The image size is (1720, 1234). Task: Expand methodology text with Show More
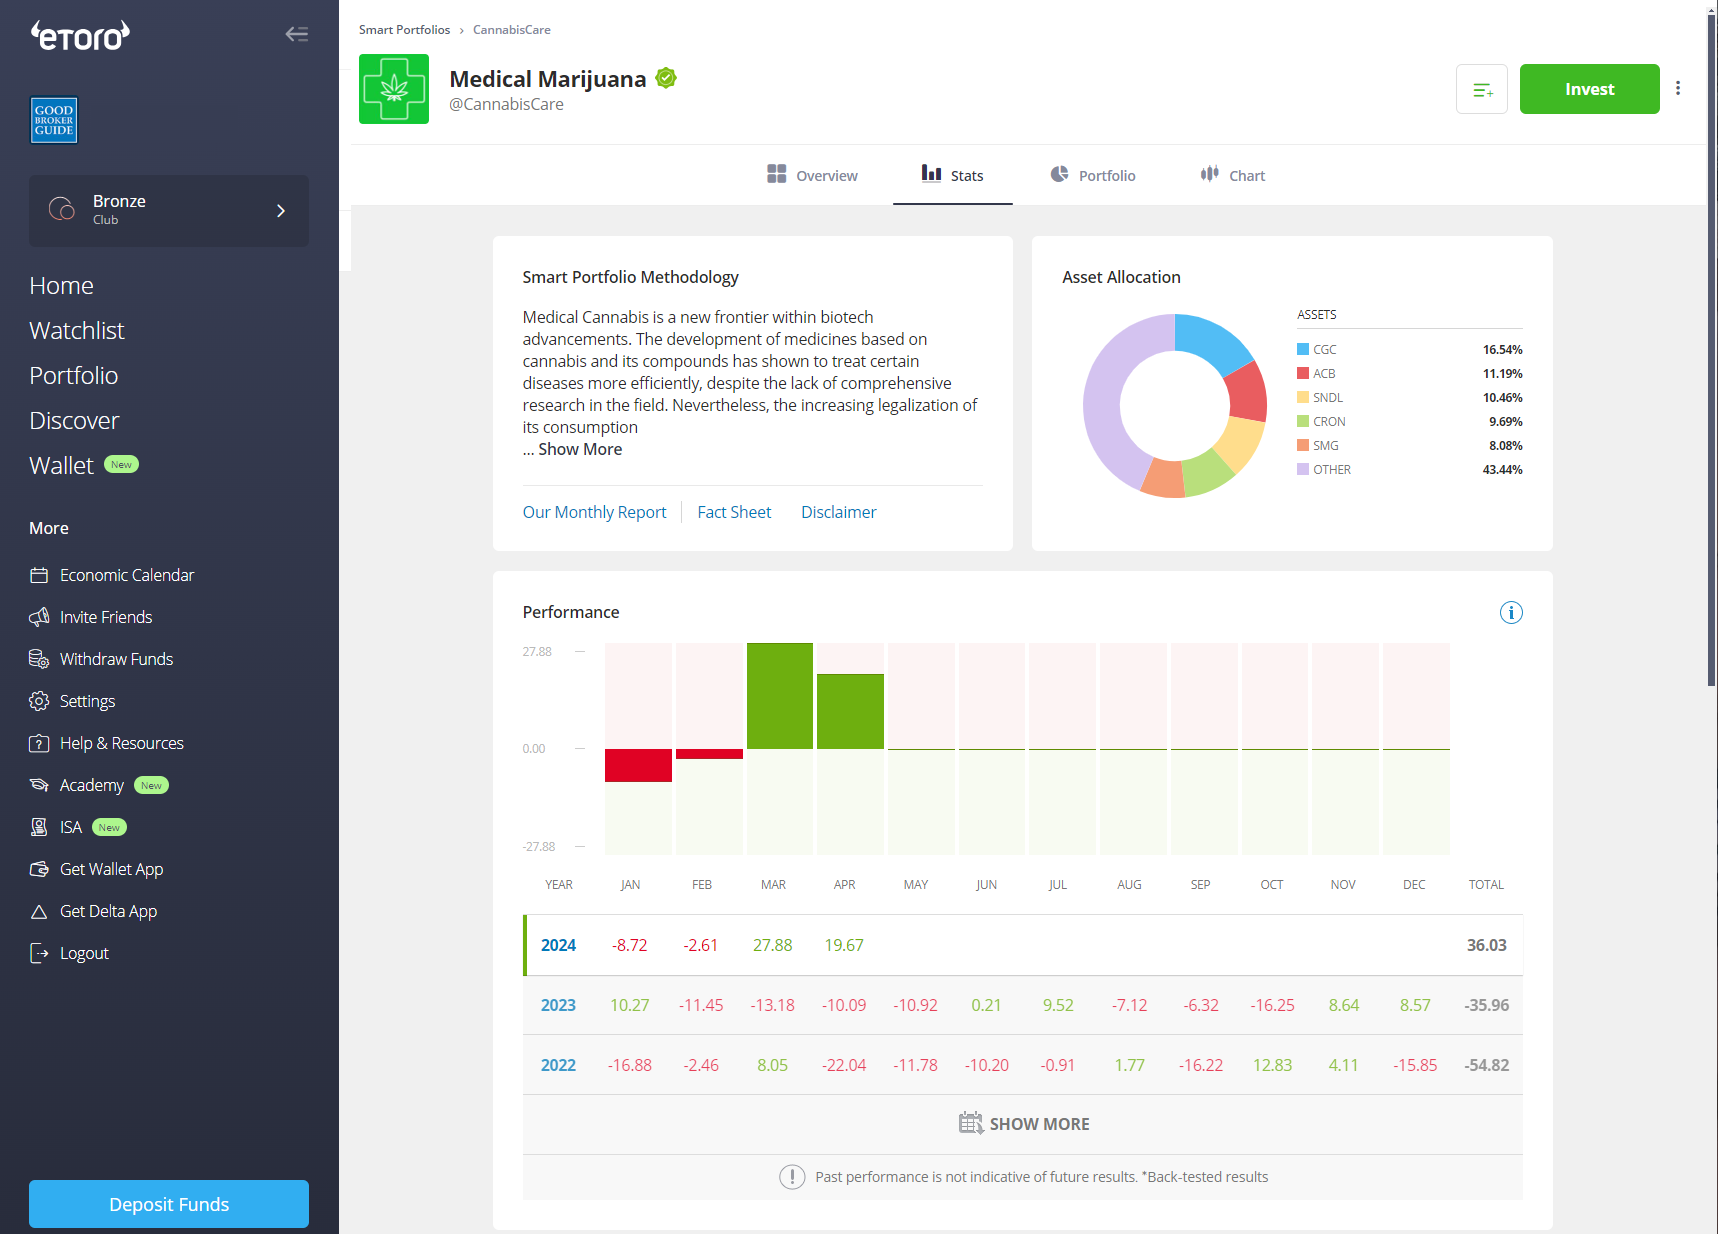[580, 449]
